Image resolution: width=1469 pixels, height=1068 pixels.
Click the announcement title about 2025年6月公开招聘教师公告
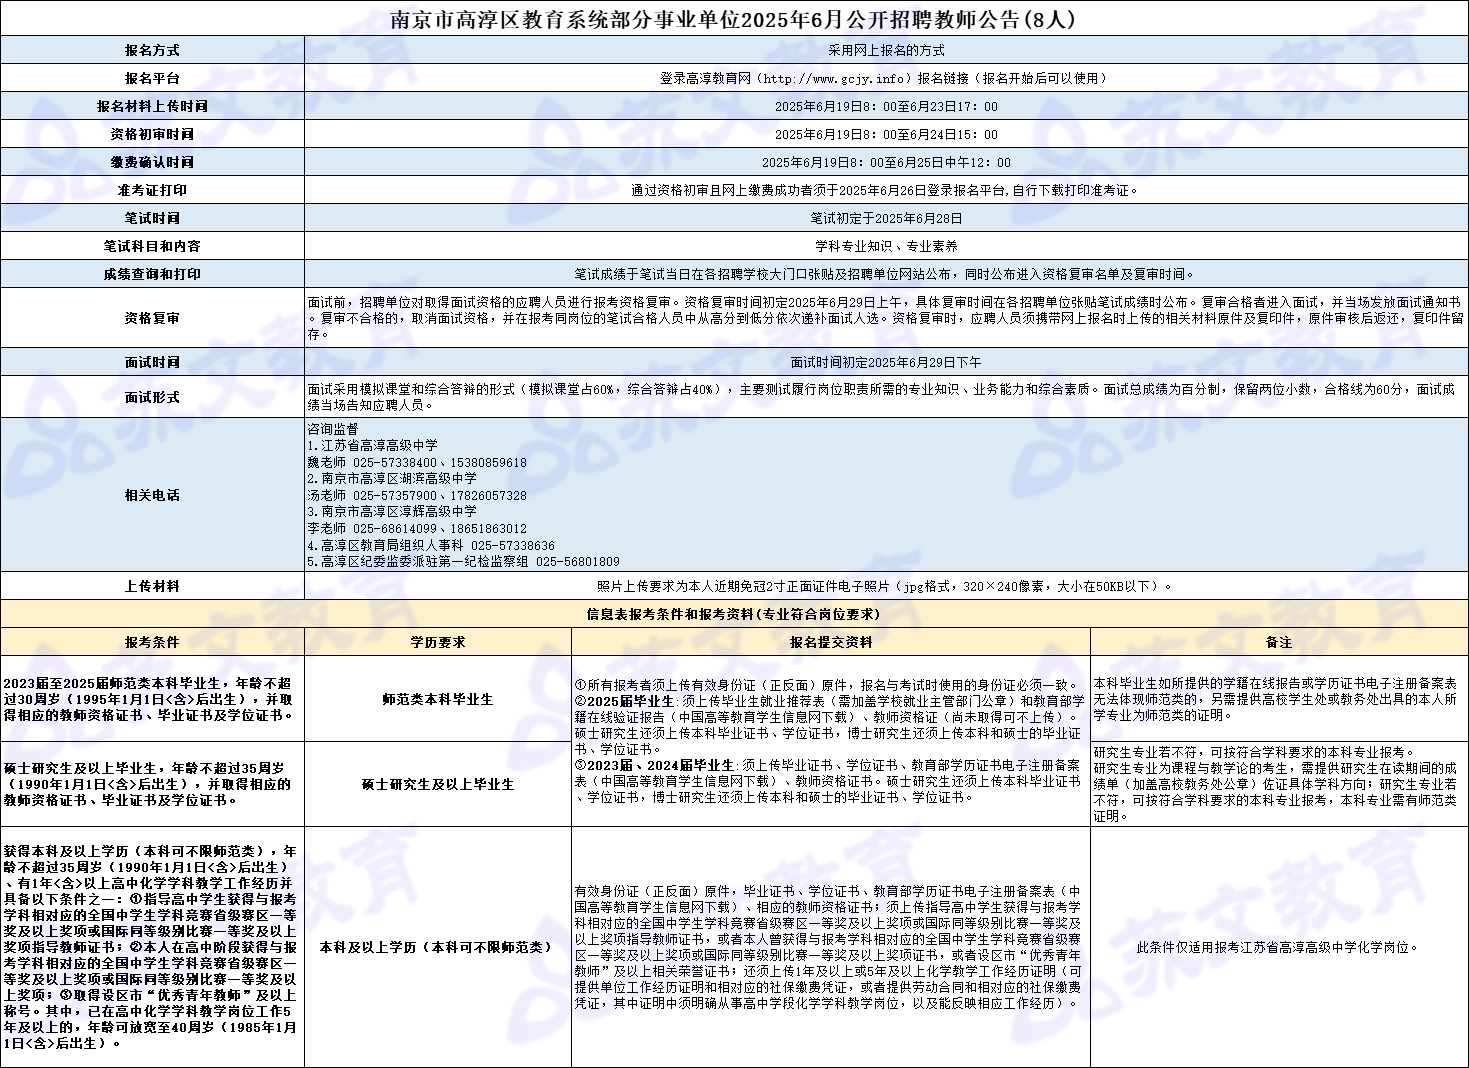[734, 19]
